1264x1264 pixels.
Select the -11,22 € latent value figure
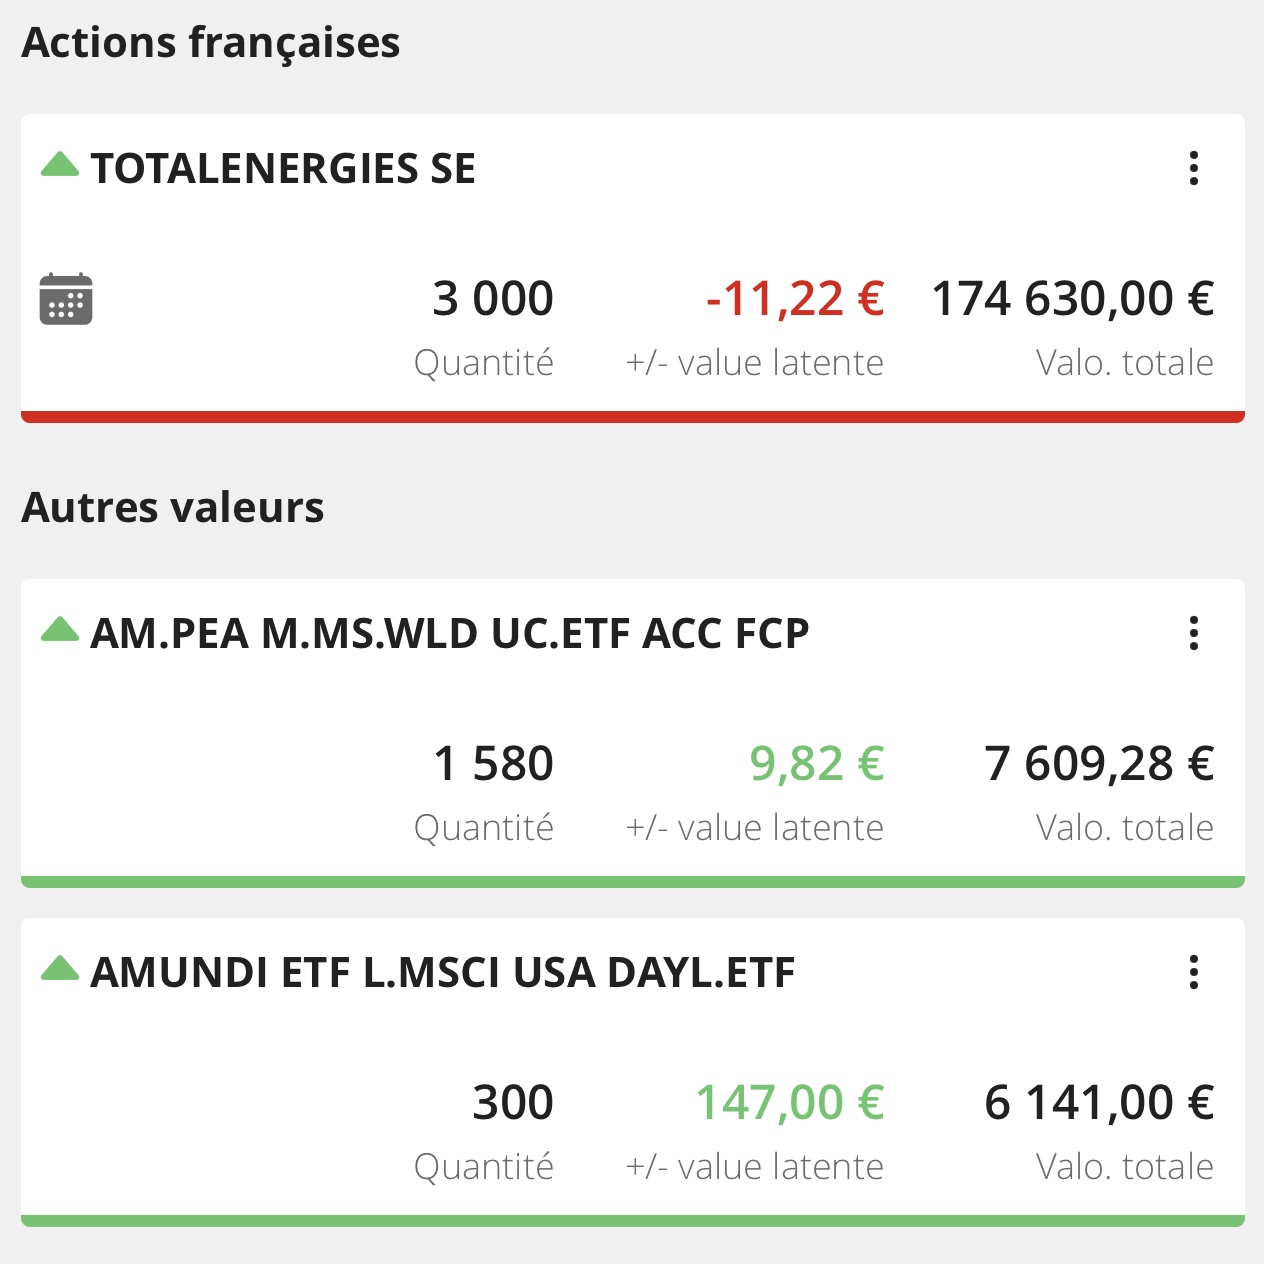coord(795,299)
